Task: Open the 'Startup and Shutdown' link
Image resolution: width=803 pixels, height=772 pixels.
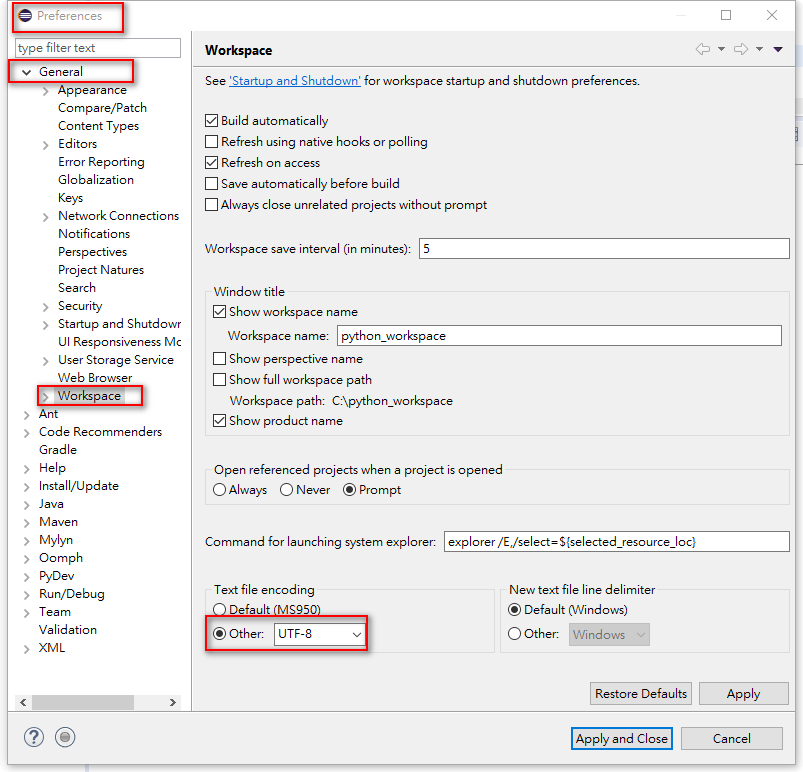Action: pos(295,81)
